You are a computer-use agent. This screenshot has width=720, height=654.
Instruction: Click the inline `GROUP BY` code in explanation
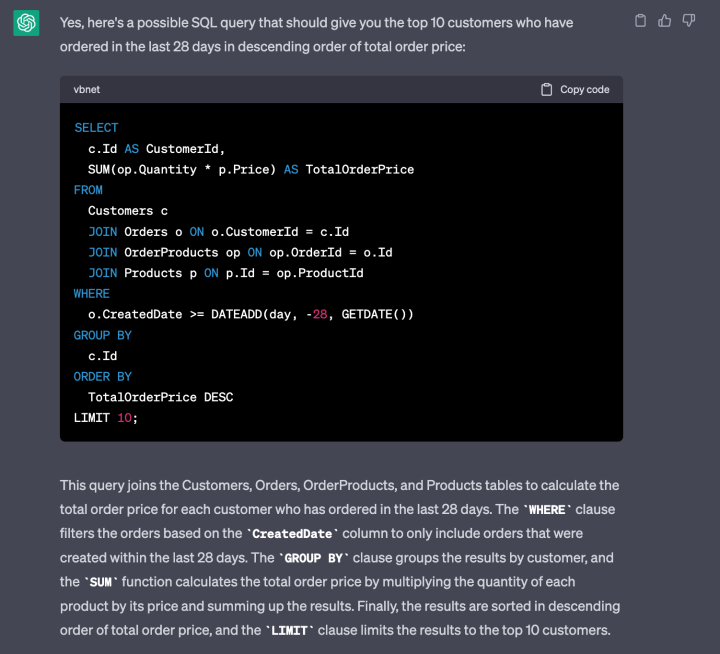coord(314,558)
